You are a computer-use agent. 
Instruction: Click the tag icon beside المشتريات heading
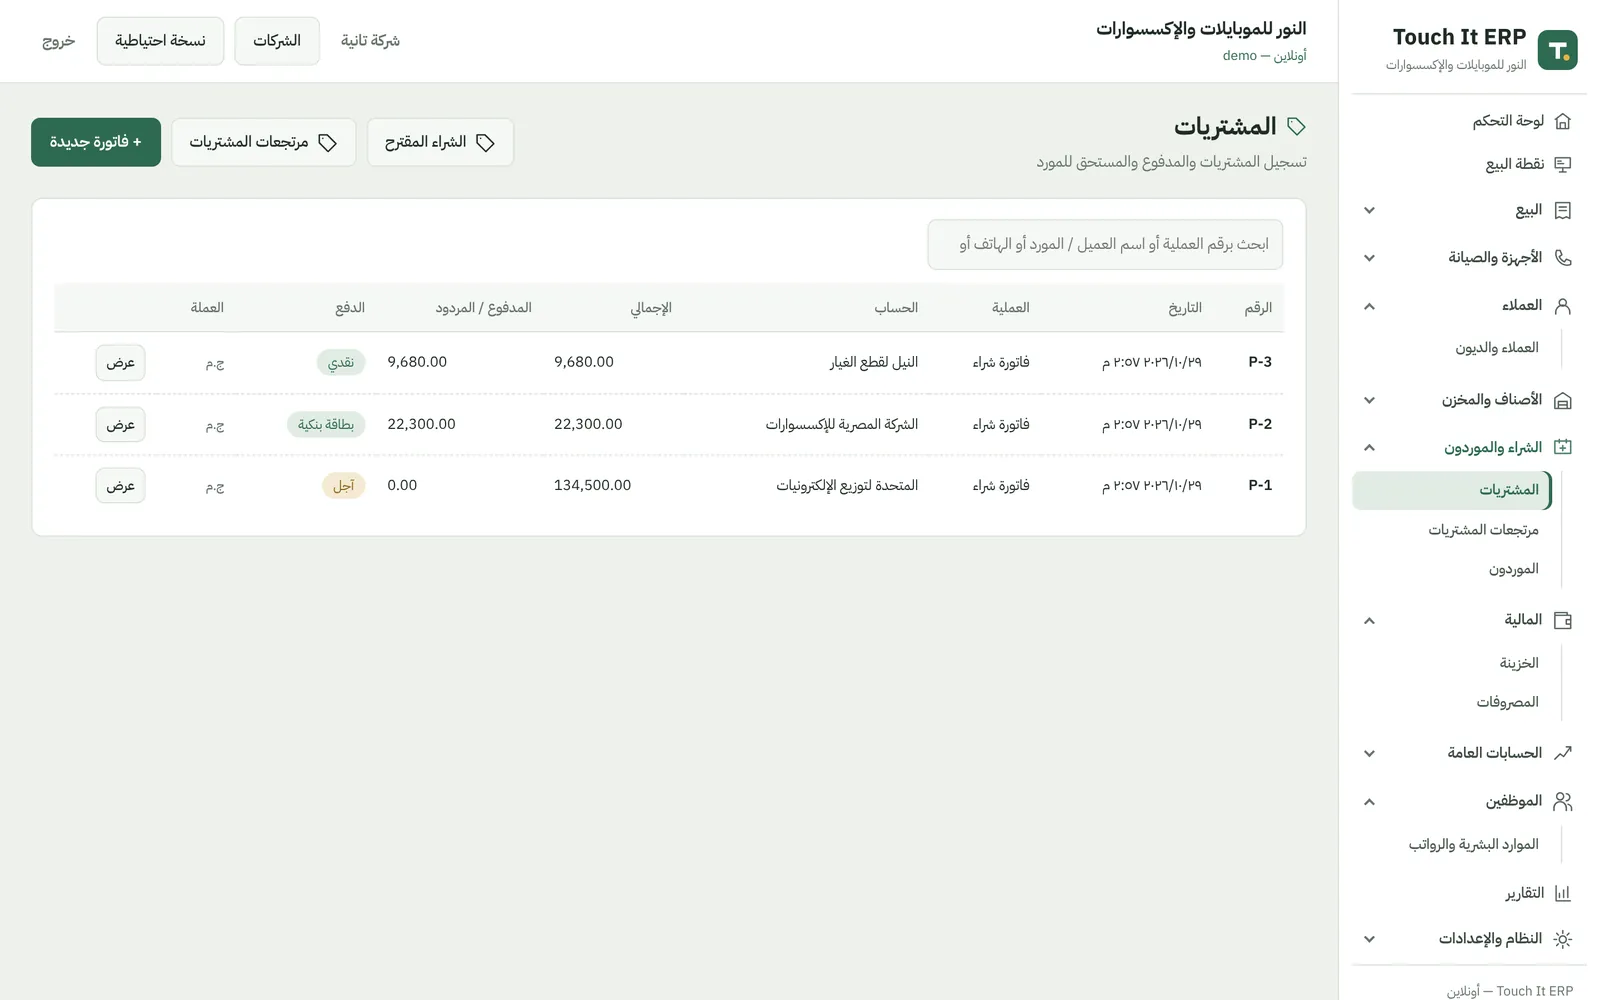pos(1296,126)
